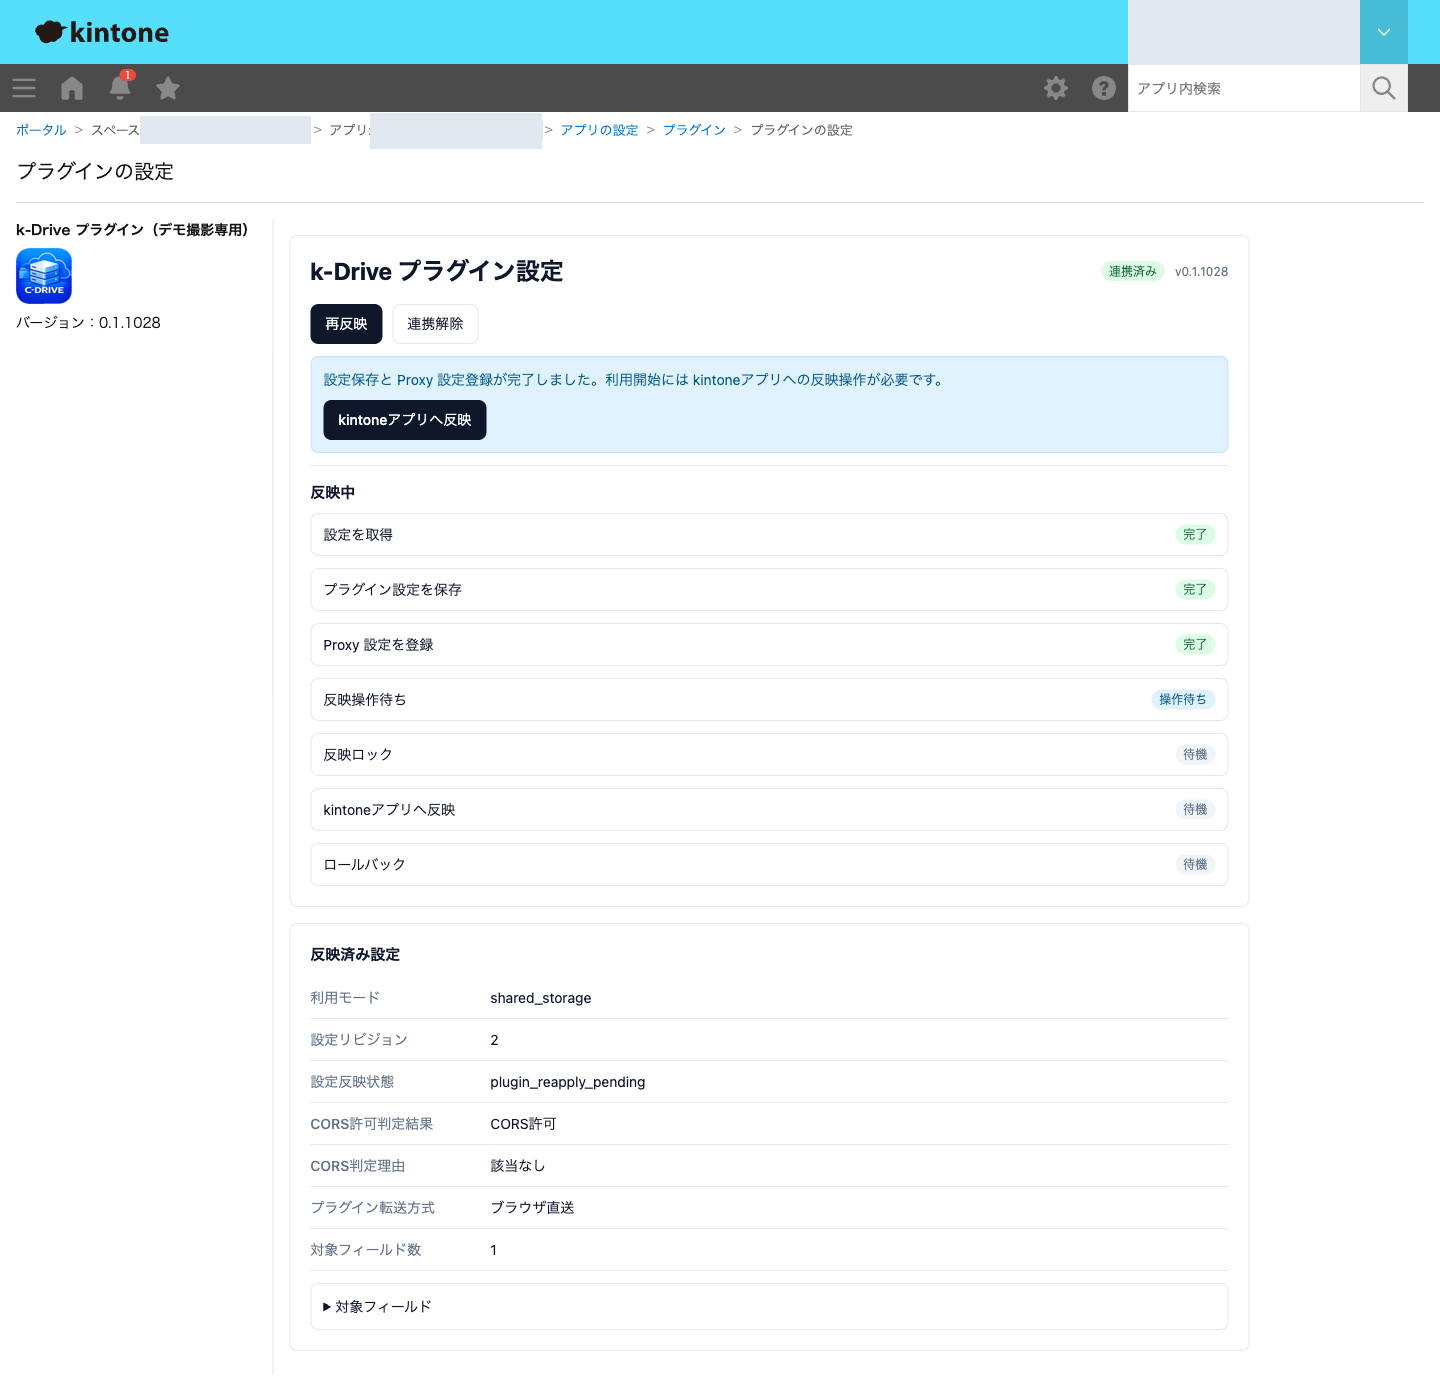The width and height of the screenshot is (1440, 1399).
Task: Open the ポータル breadcrumb link
Action: coord(41,130)
